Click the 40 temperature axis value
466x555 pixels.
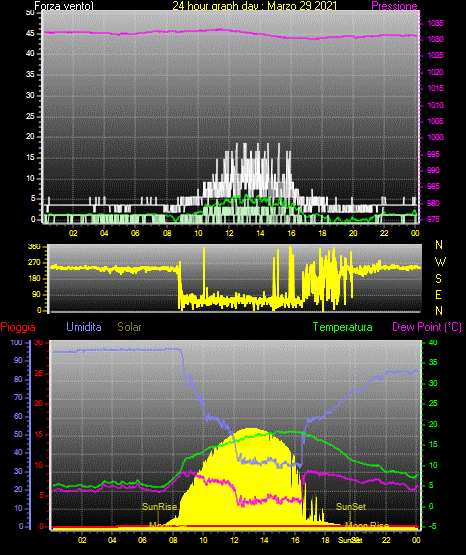(x=433, y=342)
